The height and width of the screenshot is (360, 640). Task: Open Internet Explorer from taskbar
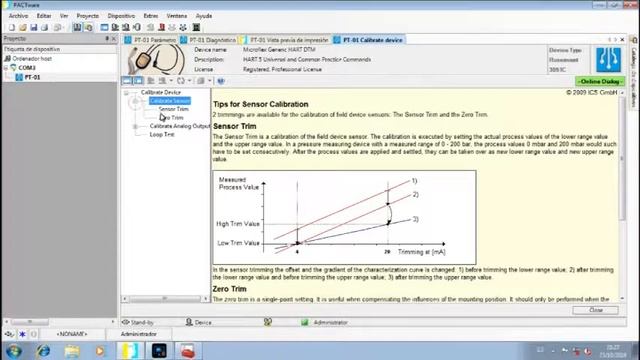coord(42,351)
